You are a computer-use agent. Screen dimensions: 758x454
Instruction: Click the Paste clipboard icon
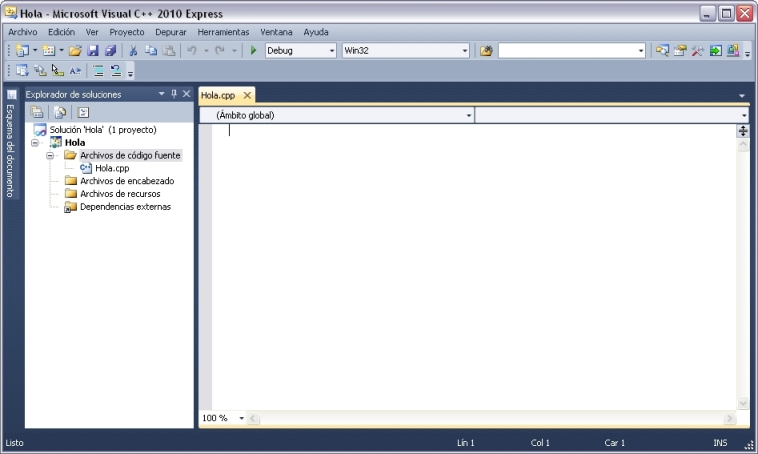[x=169, y=50]
